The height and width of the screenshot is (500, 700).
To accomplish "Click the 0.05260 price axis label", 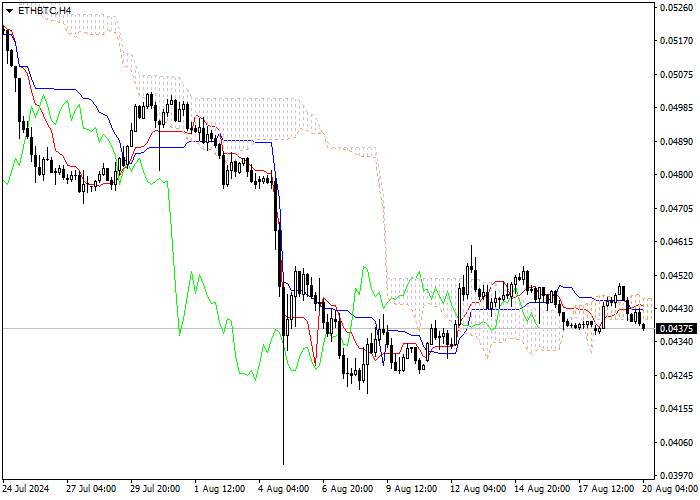I will click(x=676, y=7).
